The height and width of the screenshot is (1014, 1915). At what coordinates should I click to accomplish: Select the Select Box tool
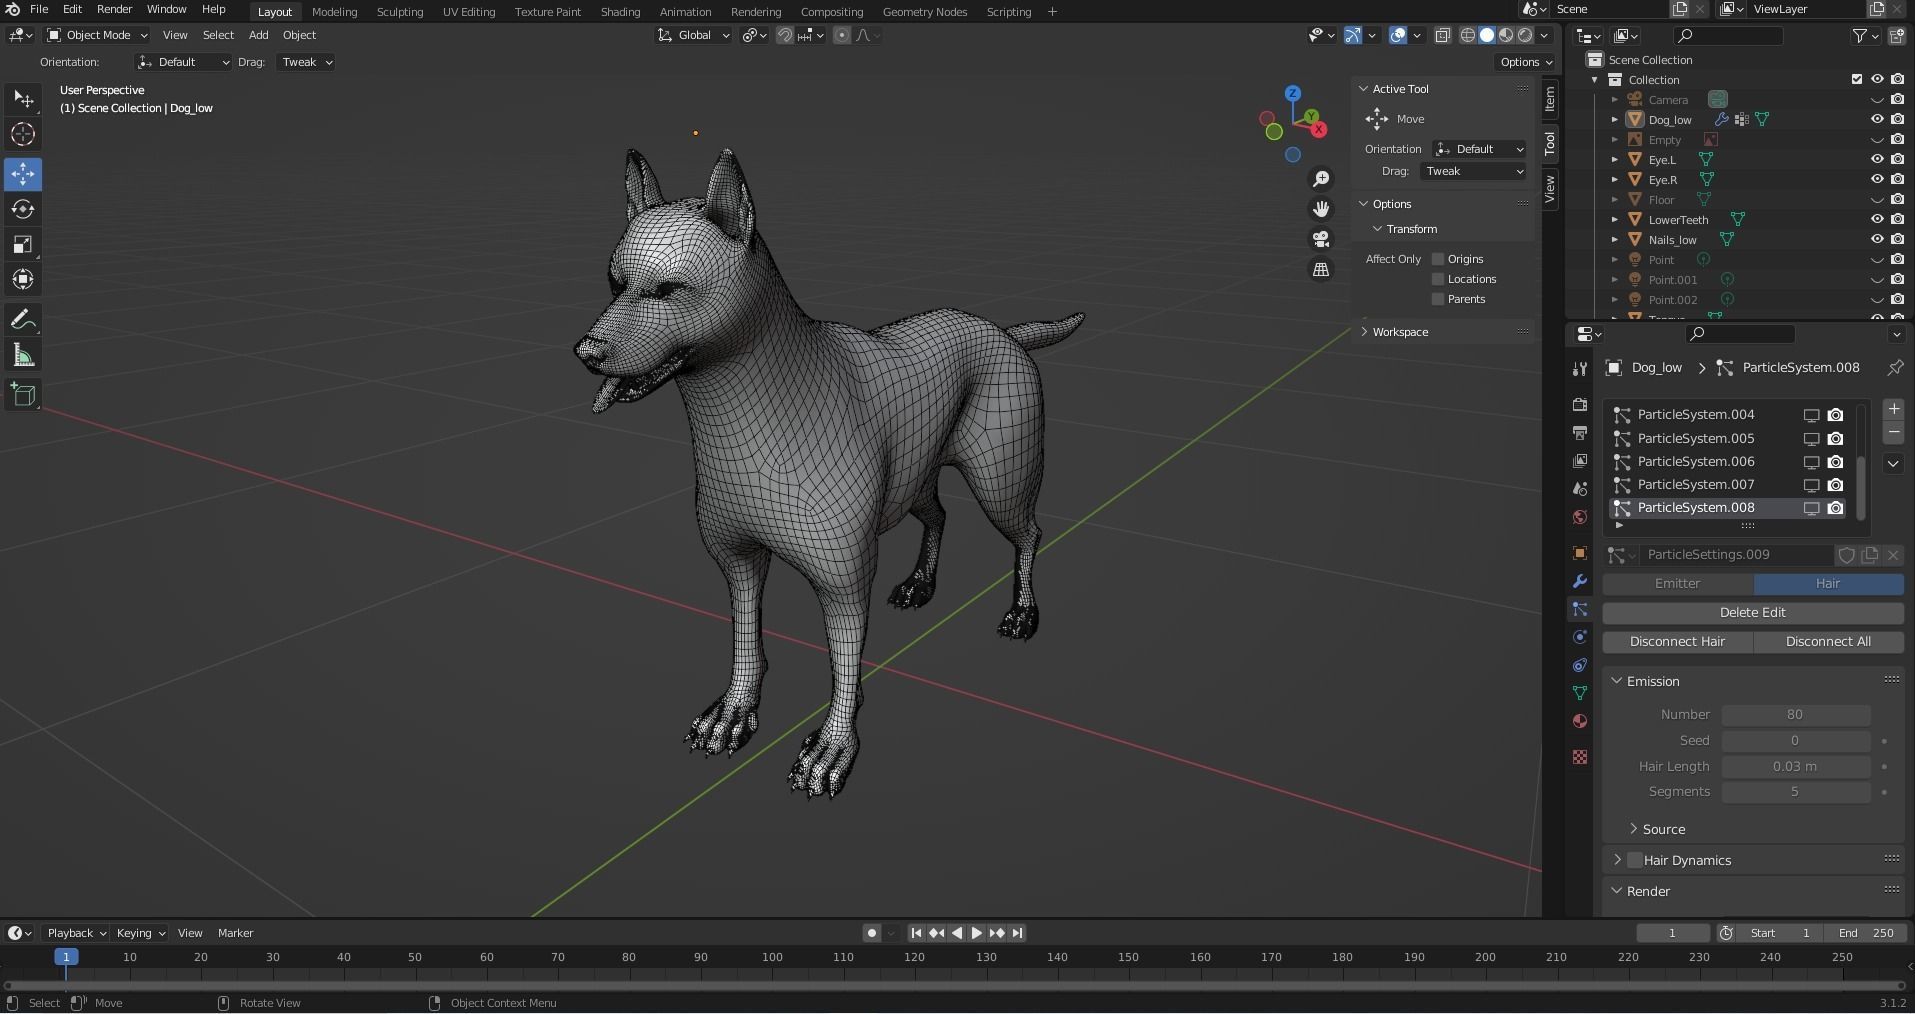click(x=23, y=99)
